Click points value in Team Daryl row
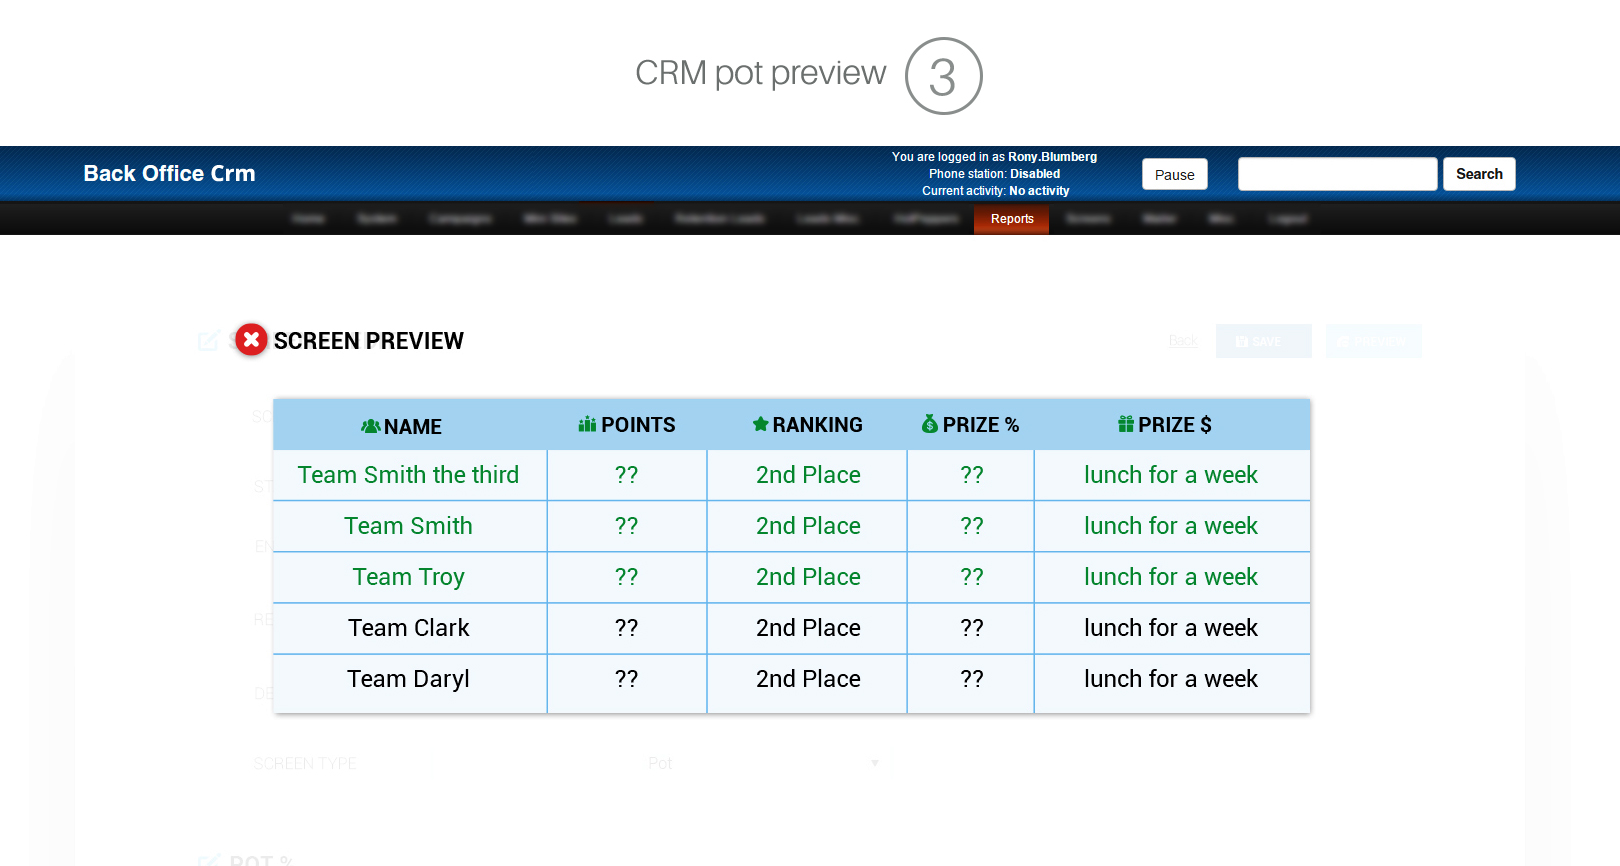Viewport: 1620px width, 866px height. pos(627,679)
